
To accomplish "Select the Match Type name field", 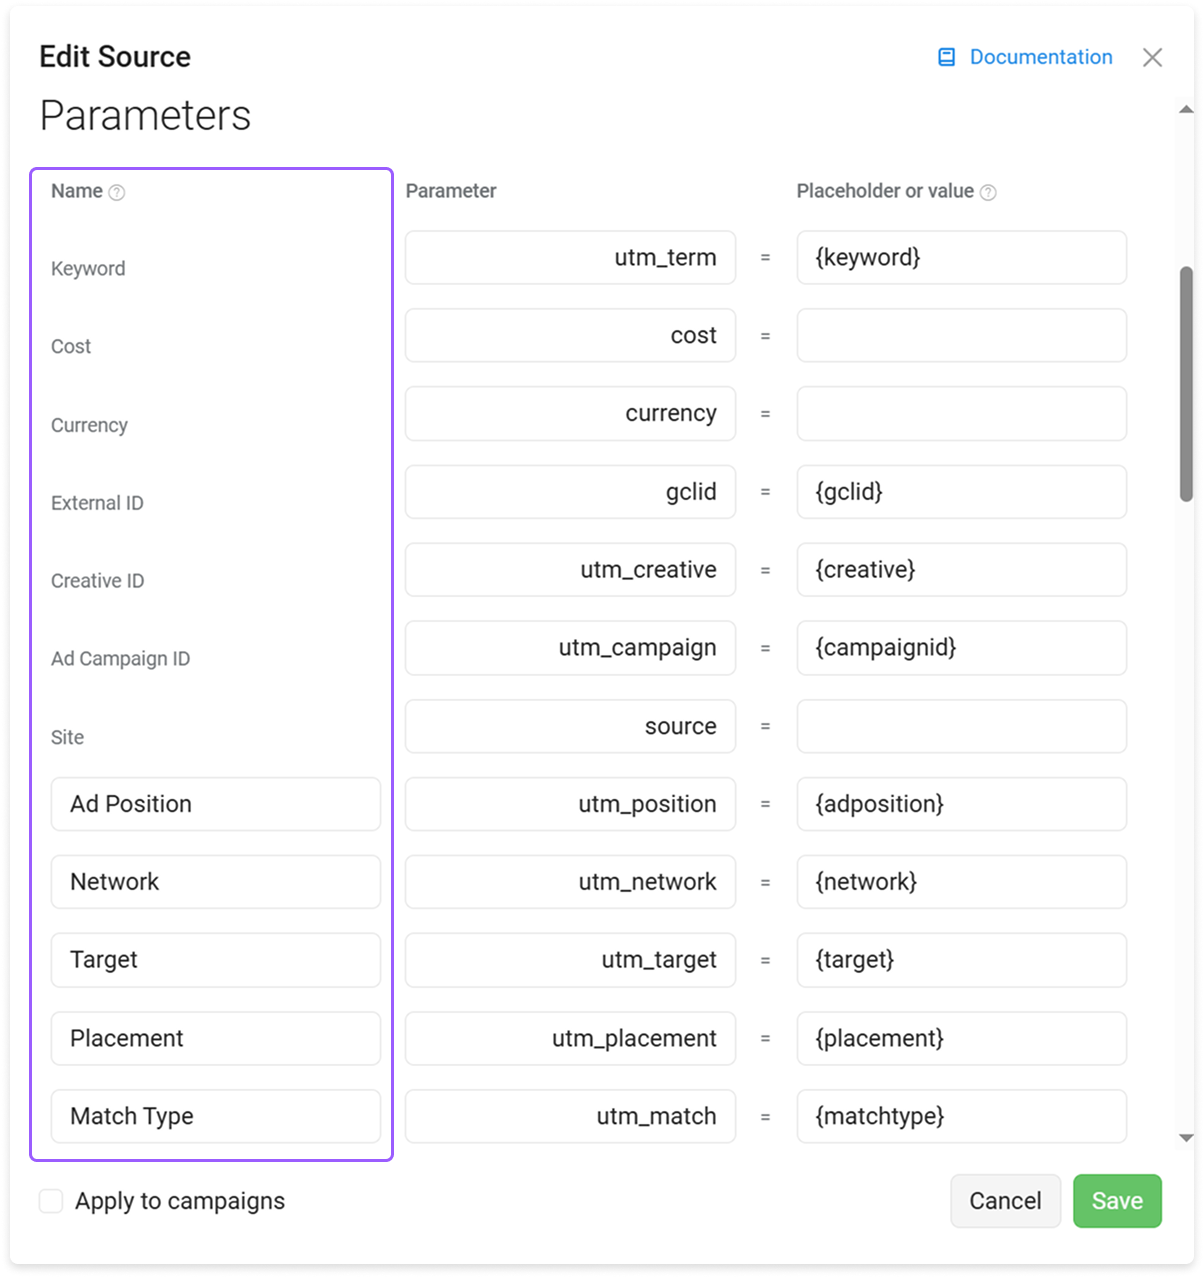I will tap(216, 1116).
